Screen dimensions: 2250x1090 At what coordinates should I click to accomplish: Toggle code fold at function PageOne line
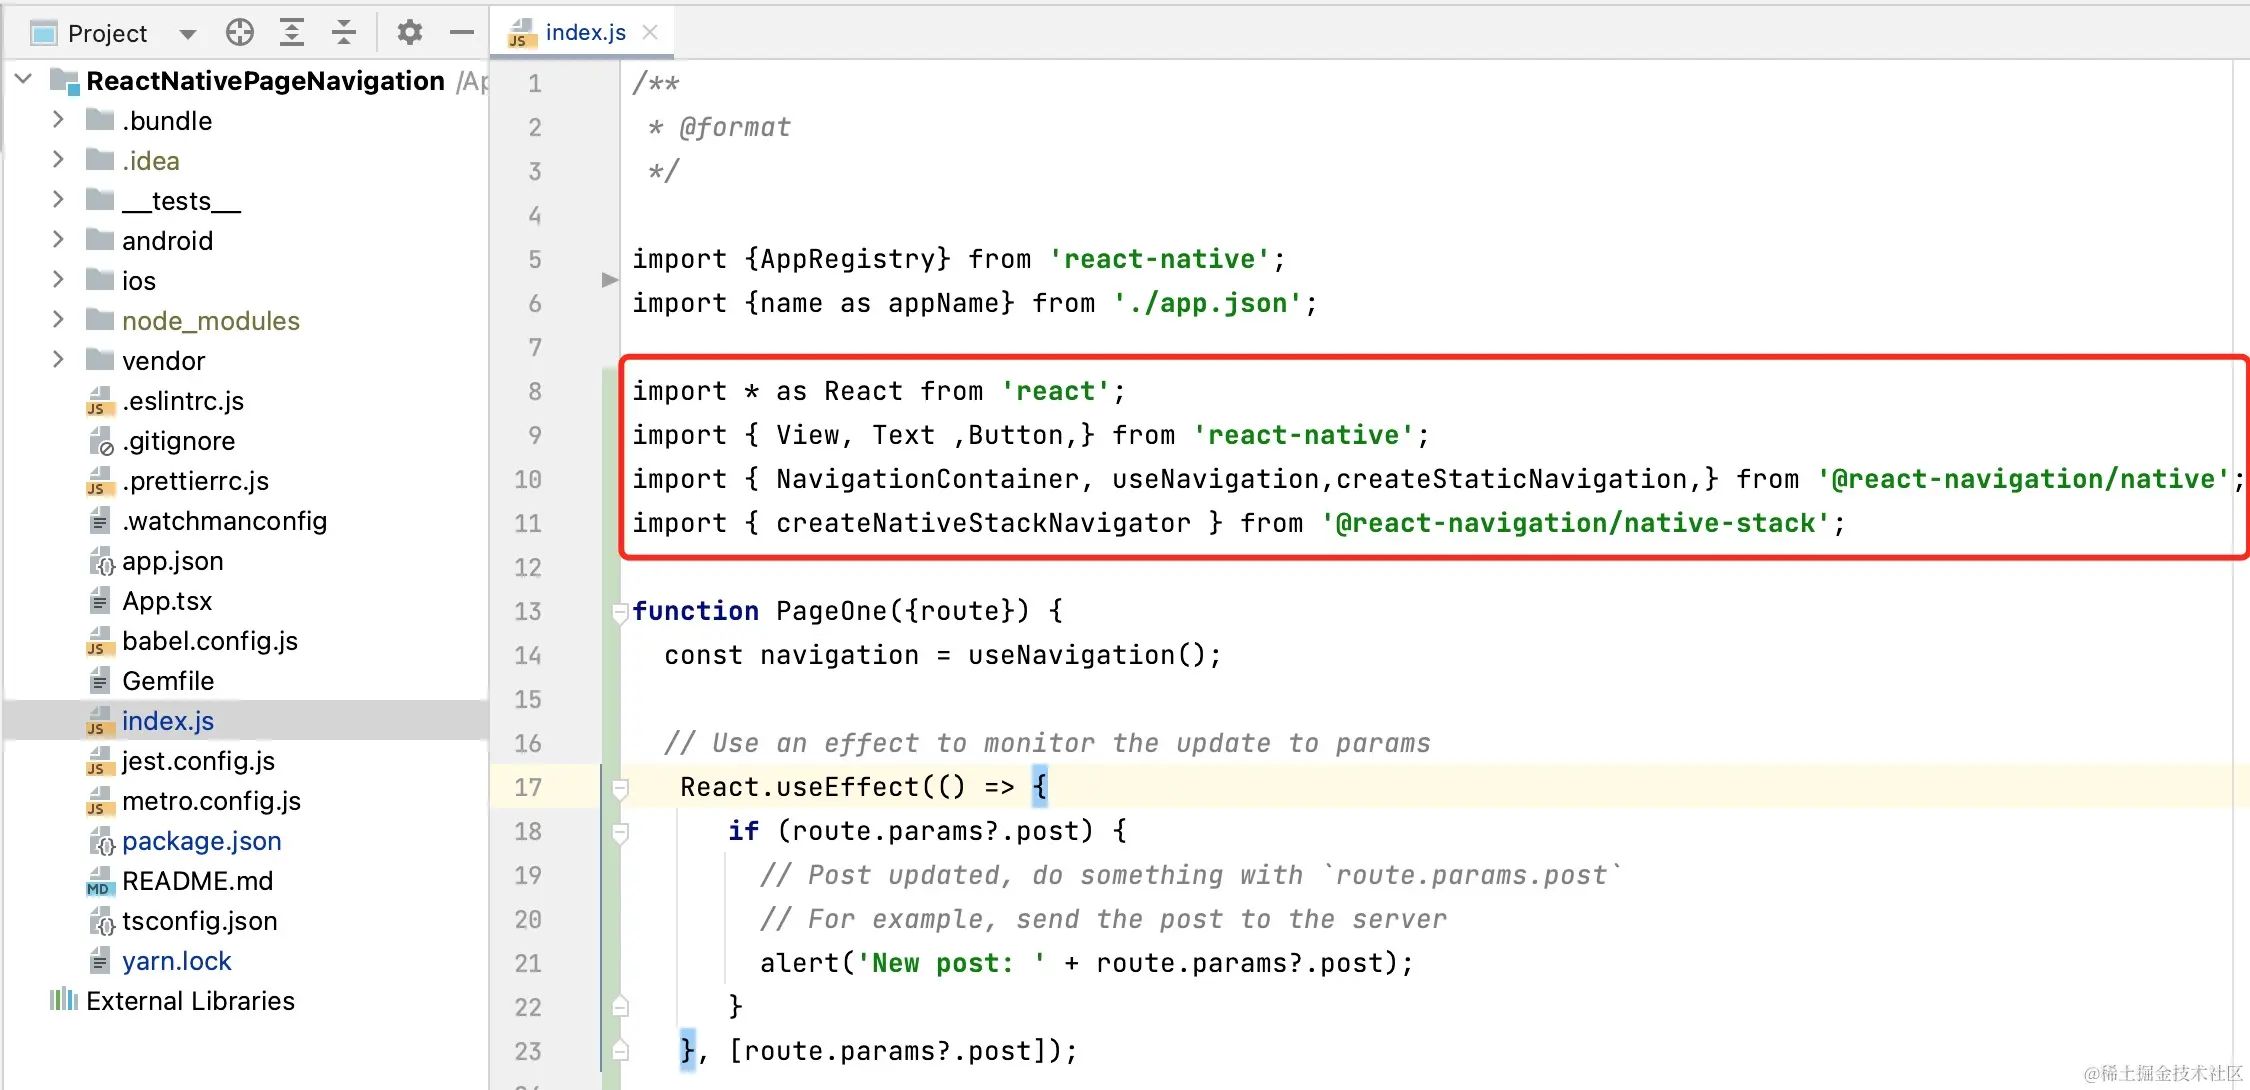pos(619,611)
